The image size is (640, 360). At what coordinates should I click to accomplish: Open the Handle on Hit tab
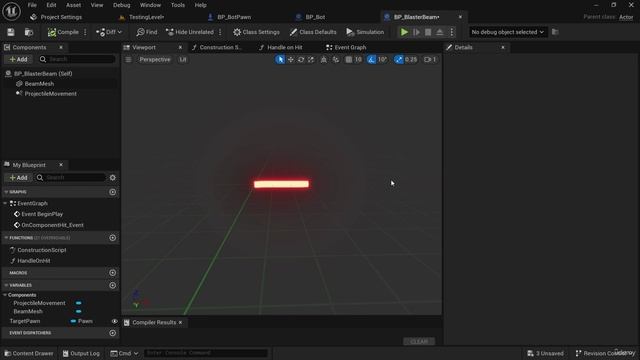[x=284, y=47]
